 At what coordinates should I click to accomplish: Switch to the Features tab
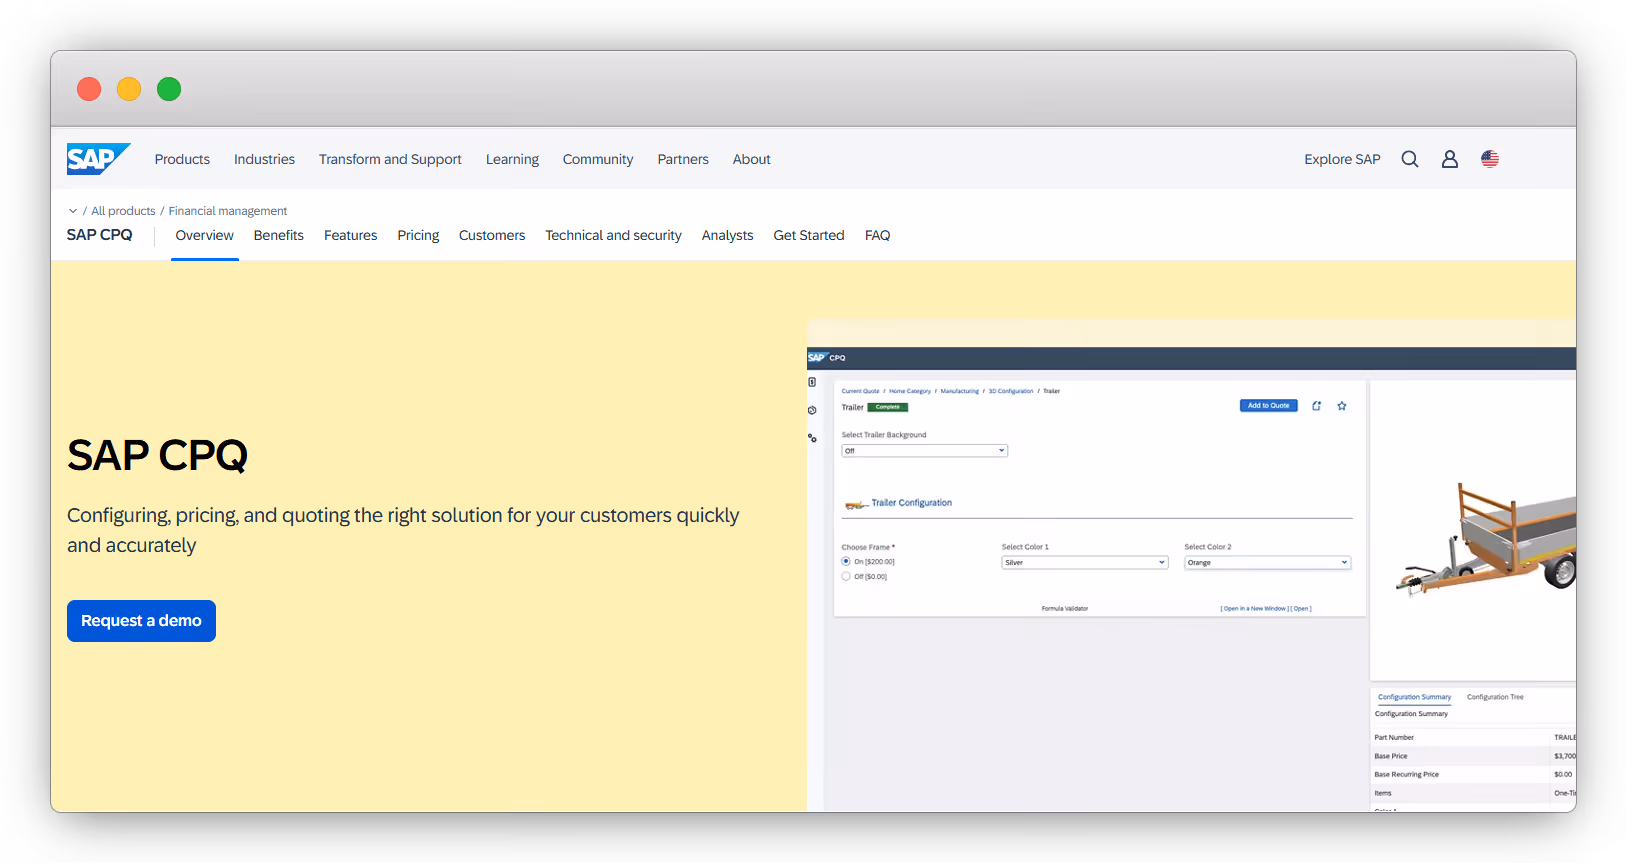[351, 236]
